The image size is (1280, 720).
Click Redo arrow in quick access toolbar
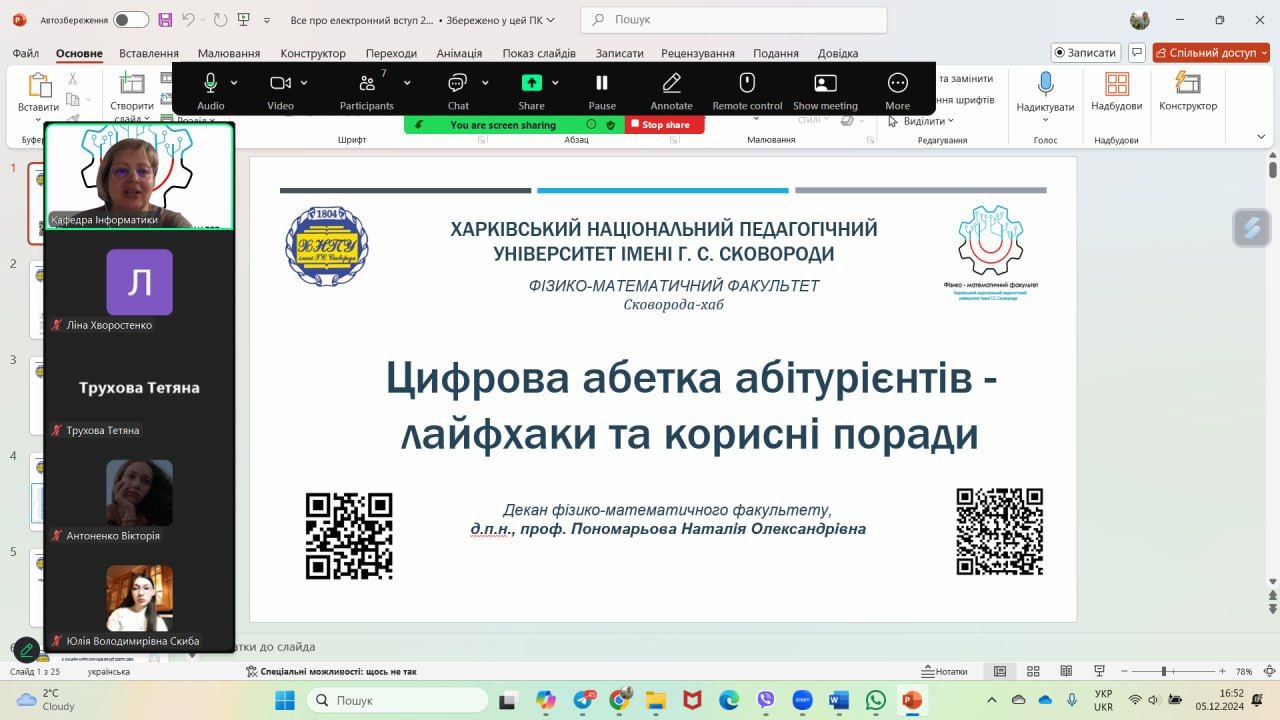pyautogui.click(x=219, y=20)
